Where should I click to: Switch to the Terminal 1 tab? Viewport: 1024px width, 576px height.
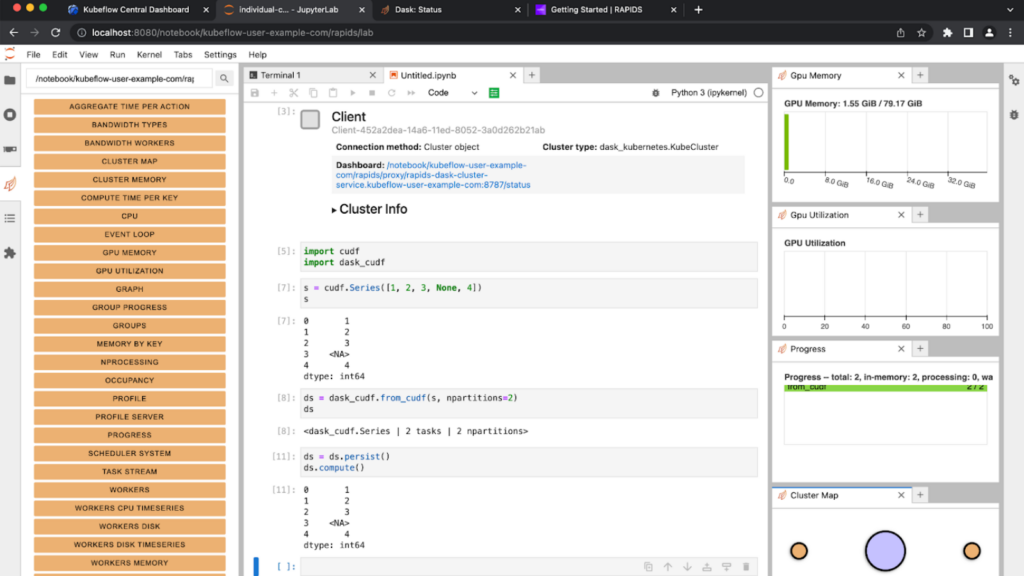pos(312,75)
